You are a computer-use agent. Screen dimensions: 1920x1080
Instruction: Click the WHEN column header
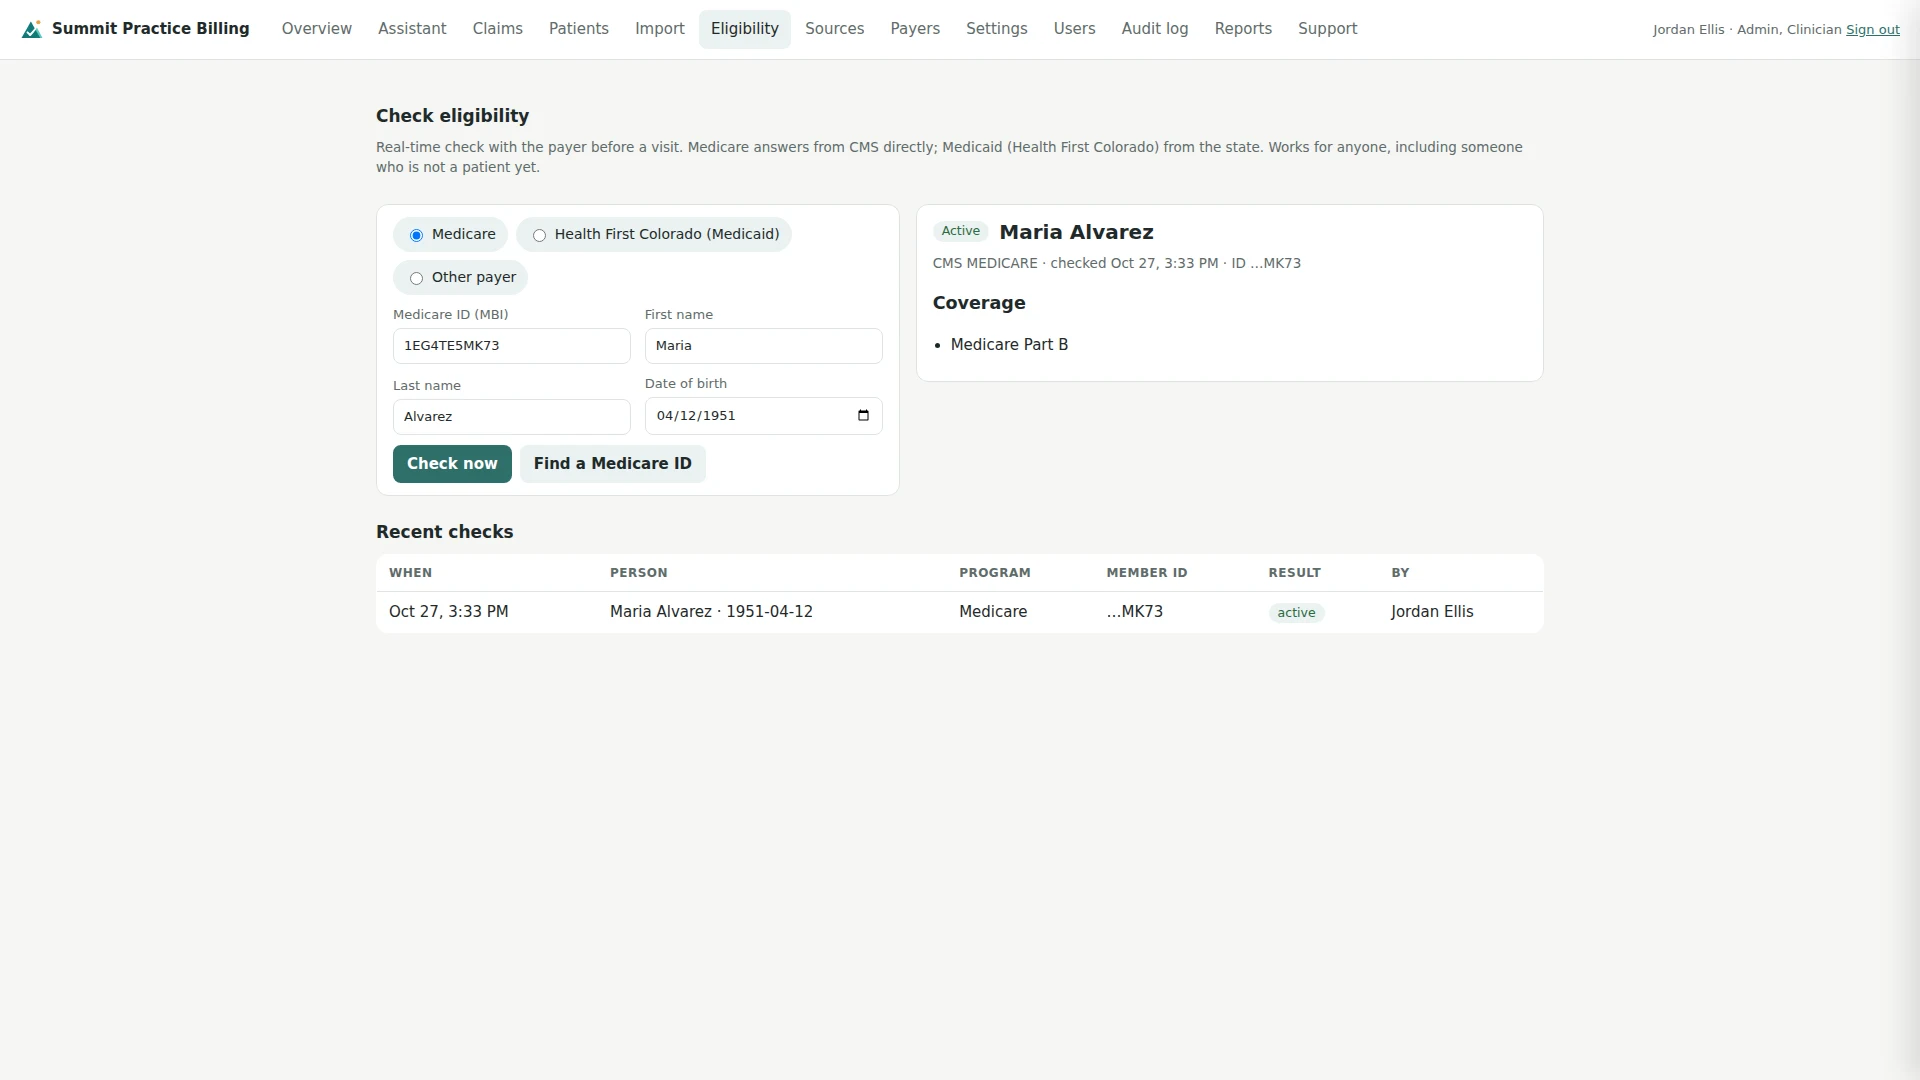(x=411, y=573)
